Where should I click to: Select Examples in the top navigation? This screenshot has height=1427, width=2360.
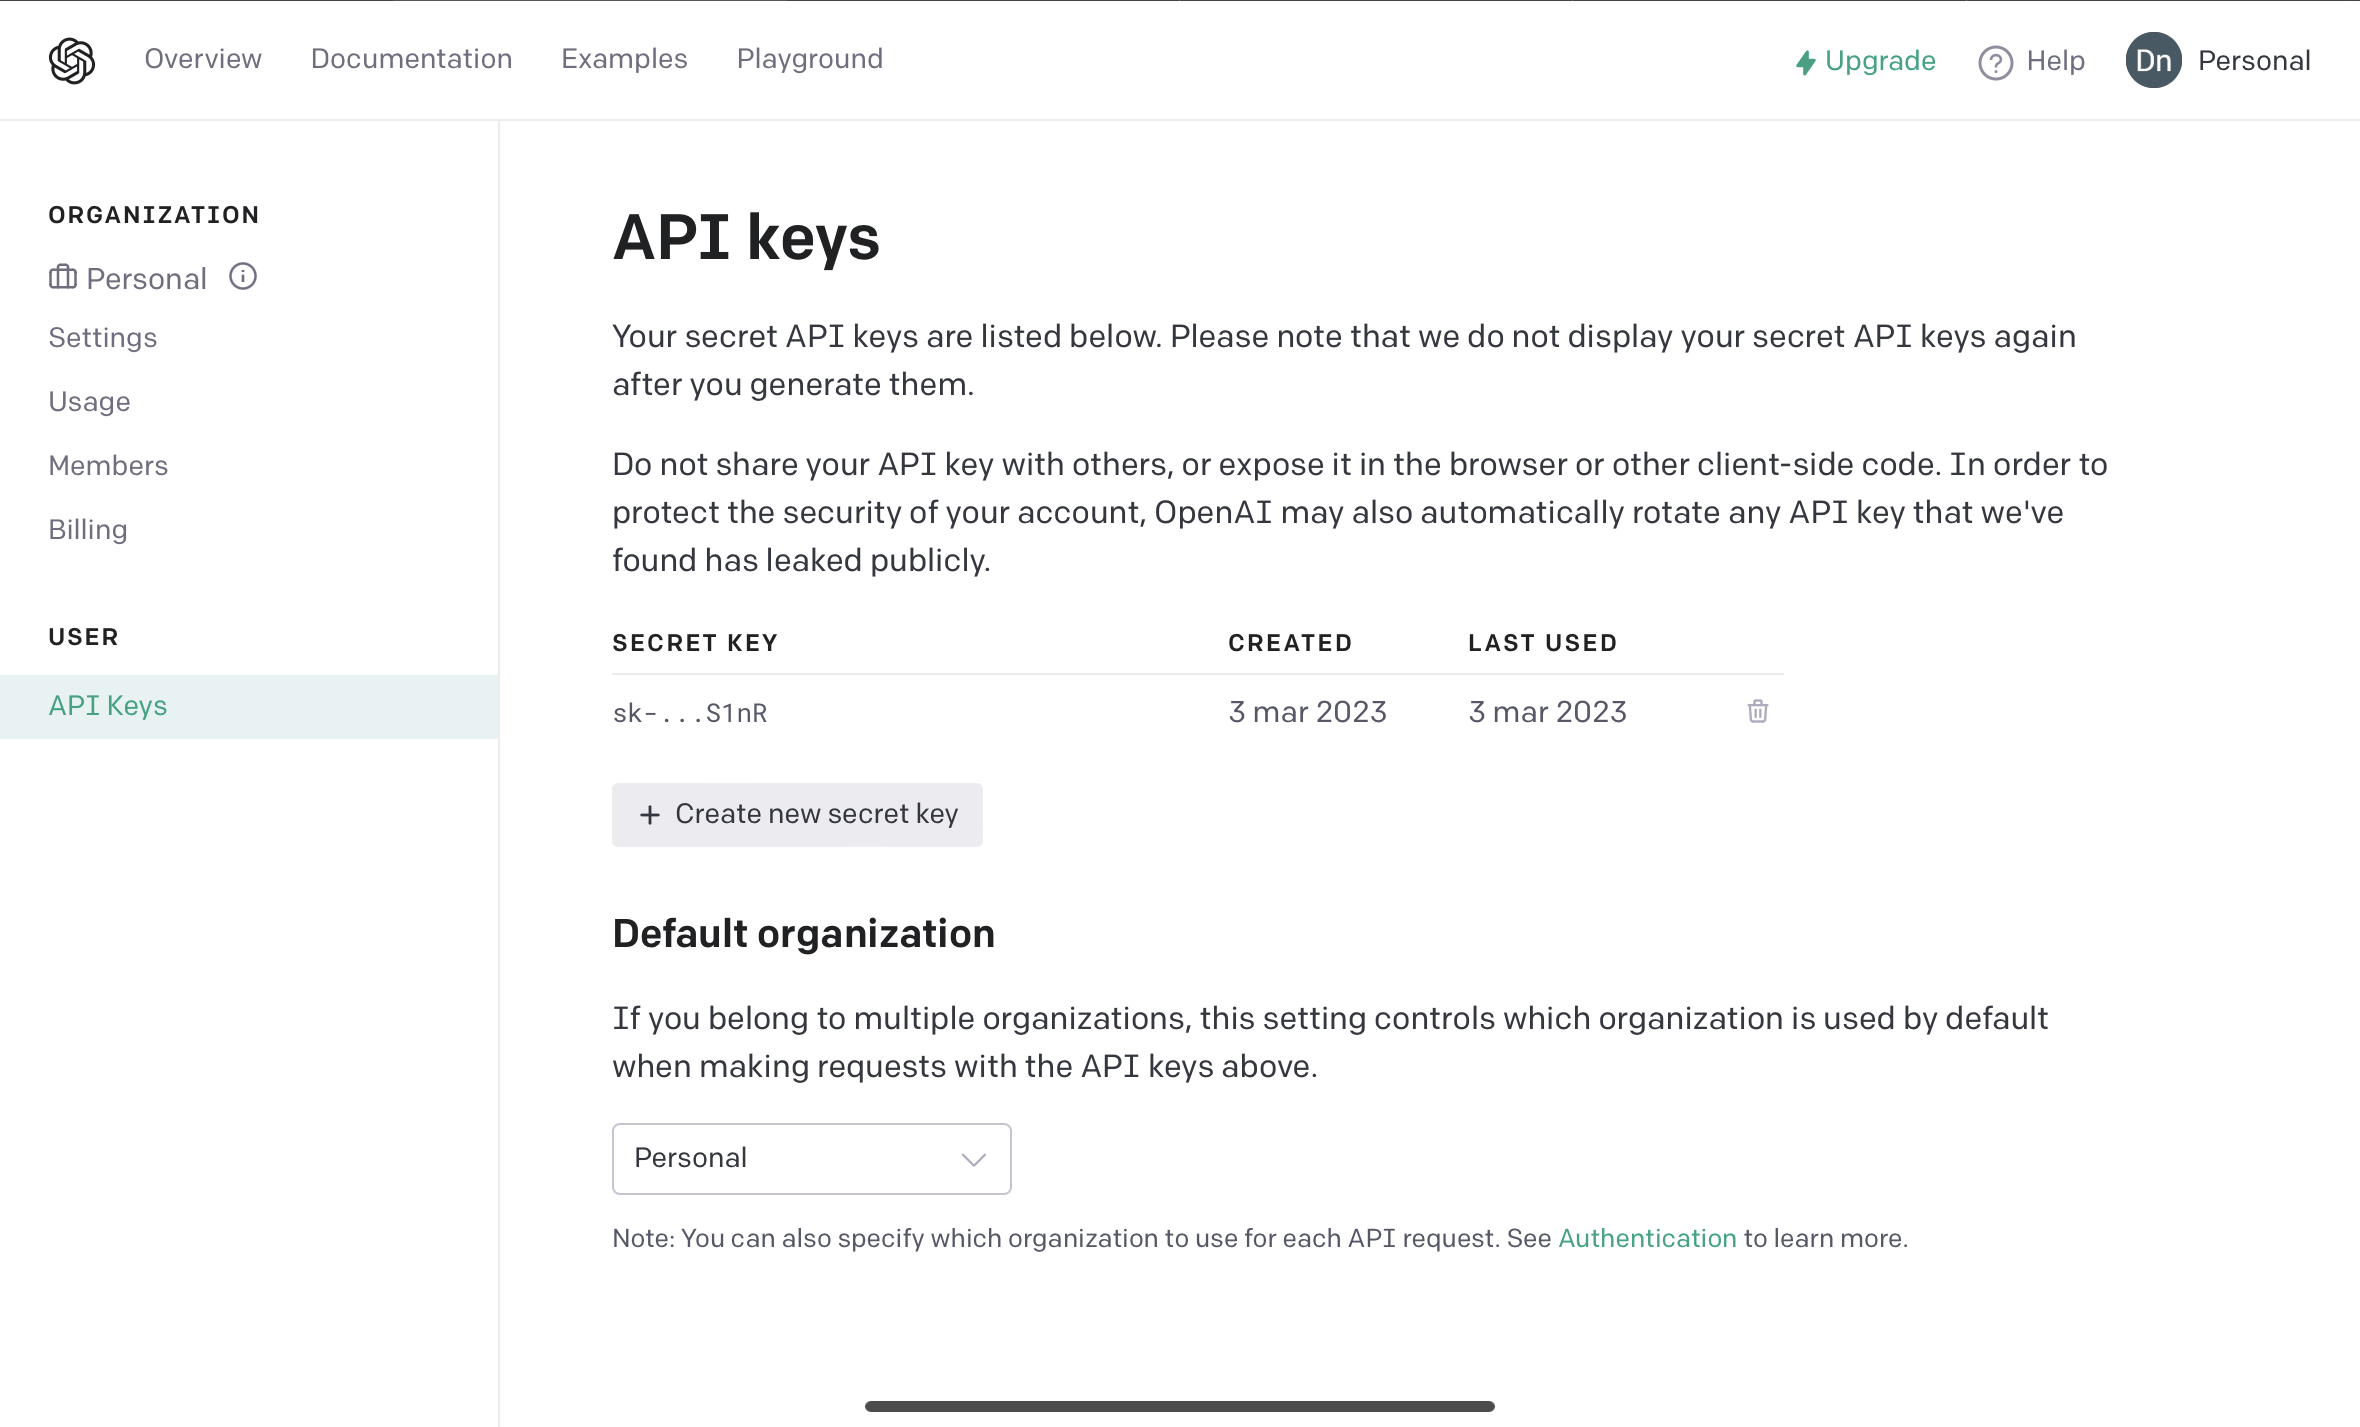pos(624,59)
